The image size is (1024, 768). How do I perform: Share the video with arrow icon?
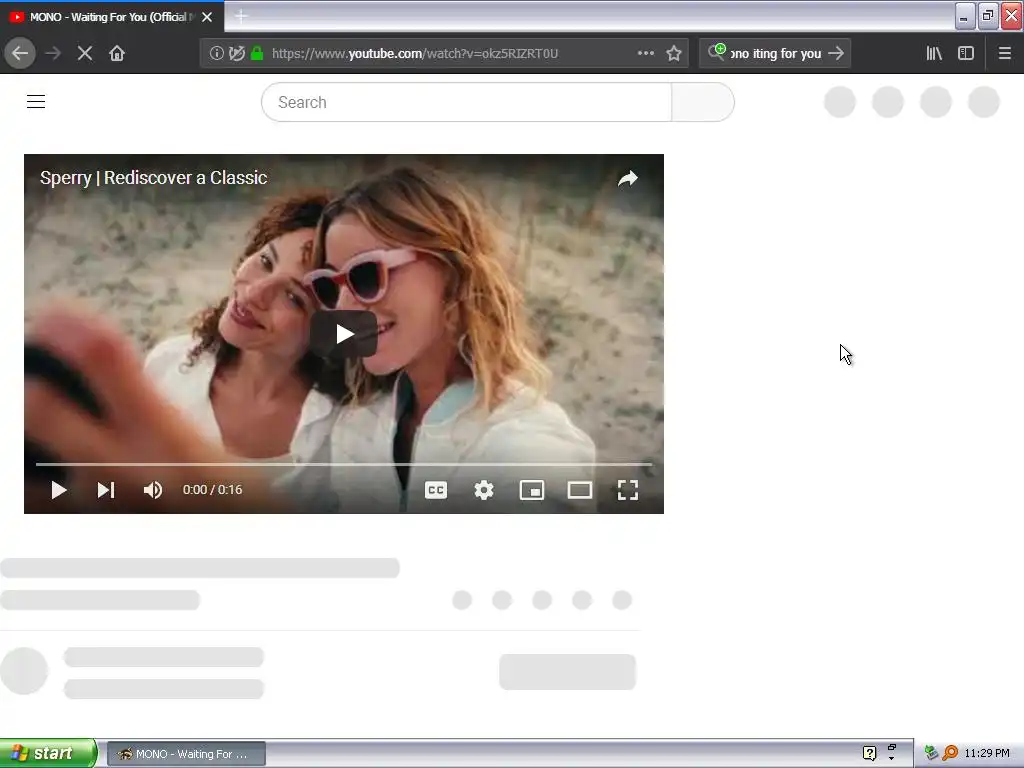pyautogui.click(x=628, y=178)
